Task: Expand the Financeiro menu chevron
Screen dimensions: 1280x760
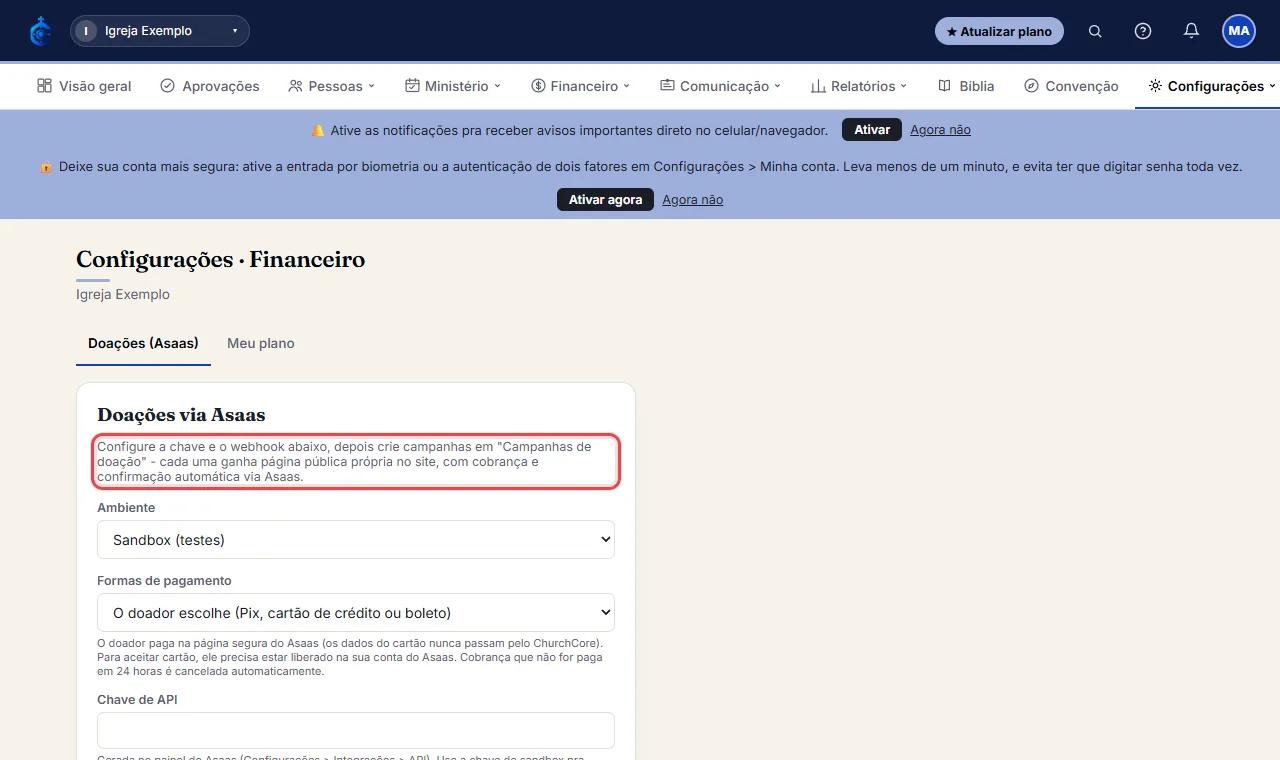Action: click(627, 86)
